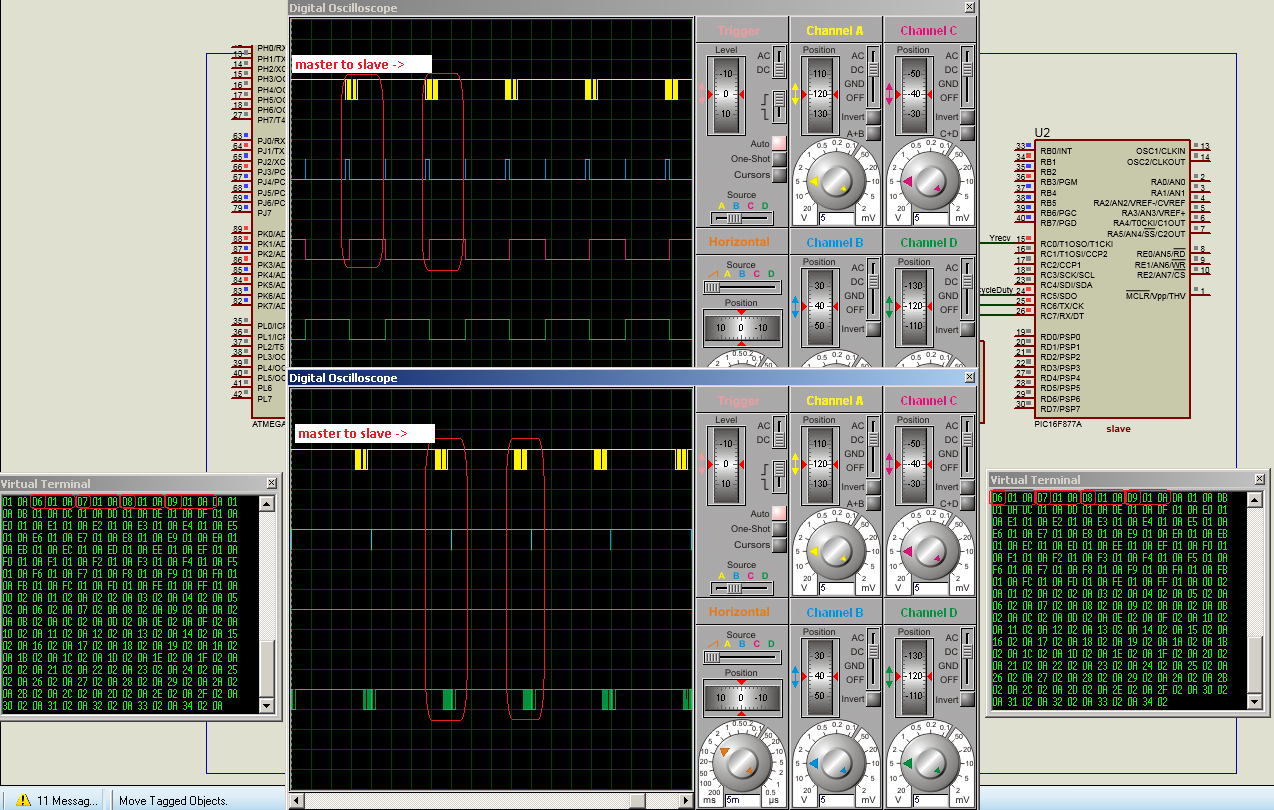Click left arrow of lower oscilloscope scrollbar
The image size is (1274, 810).
296,801
